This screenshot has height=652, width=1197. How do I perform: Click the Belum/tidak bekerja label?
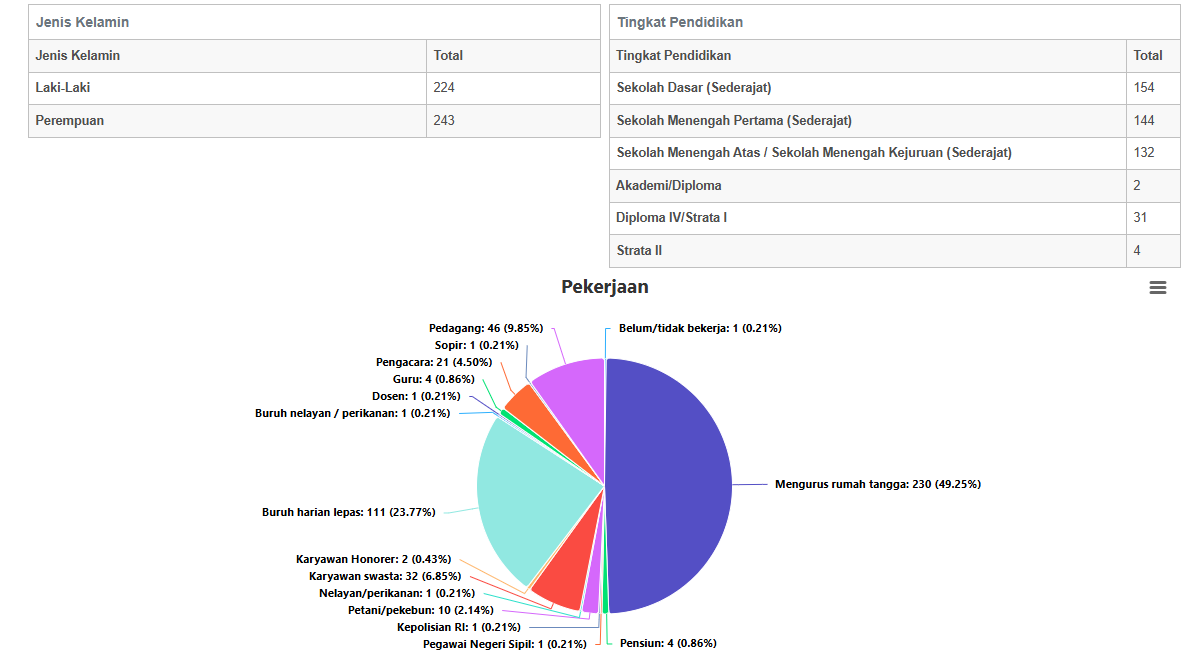coord(700,328)
